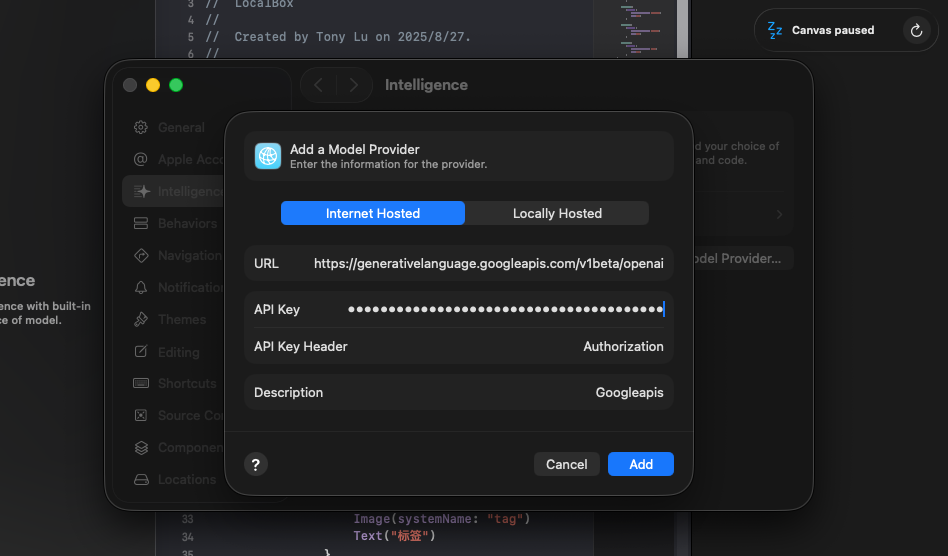Viewport: 948px width, 556px height.
Task: Click the Notifications bell icon
Action: point(141,288)
